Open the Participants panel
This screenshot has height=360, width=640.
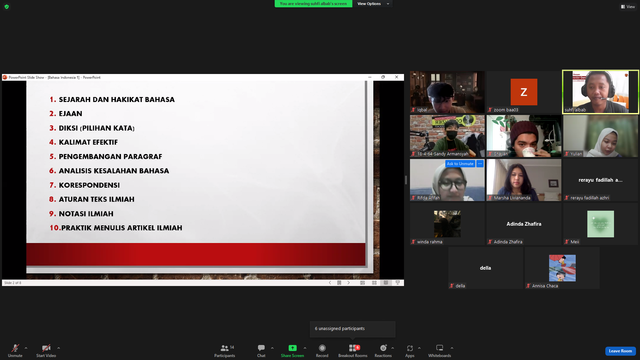coord(224,350)
